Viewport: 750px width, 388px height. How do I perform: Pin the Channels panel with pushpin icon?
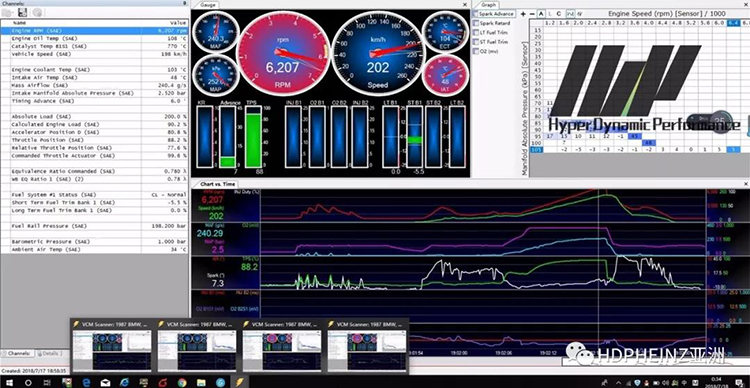tap(185, 3)
